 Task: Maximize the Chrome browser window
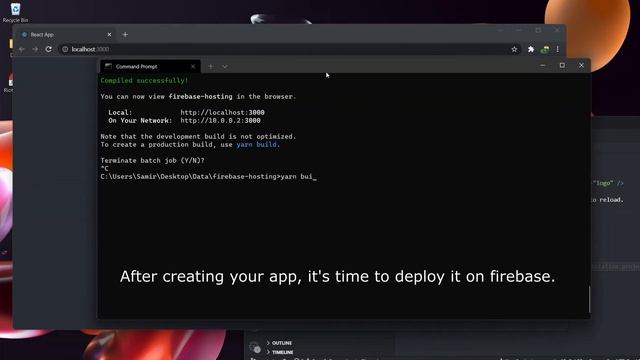tap(538, 30)
